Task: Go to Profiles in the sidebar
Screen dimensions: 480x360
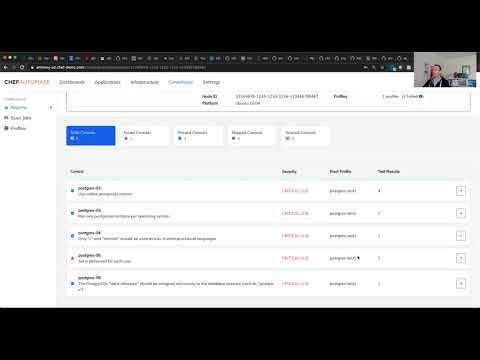Action: (x=18, y=128)
